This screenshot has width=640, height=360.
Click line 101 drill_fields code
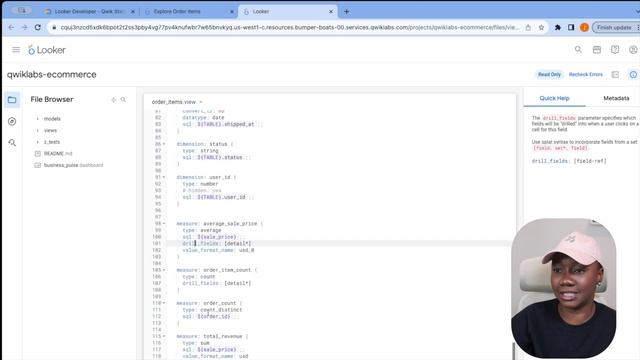(216, 243)
